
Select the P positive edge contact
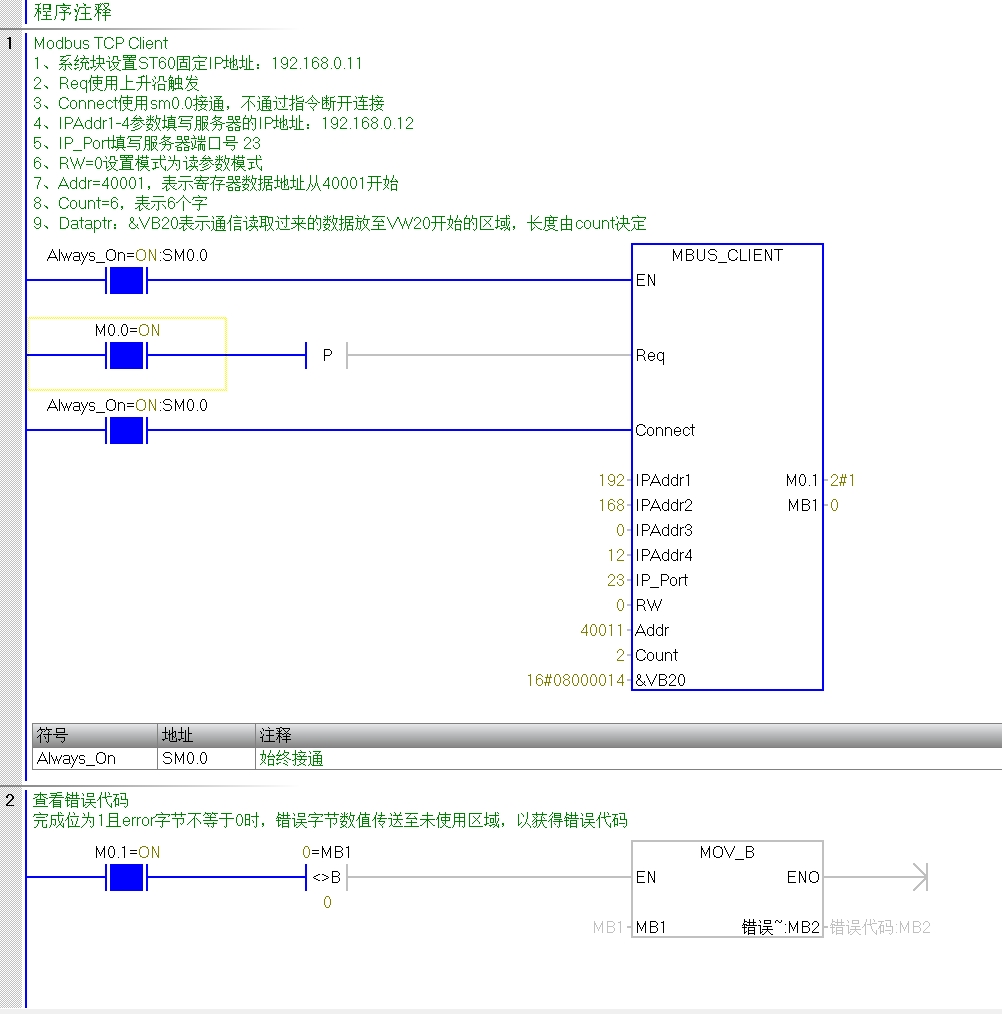click(x=326, y=355)
